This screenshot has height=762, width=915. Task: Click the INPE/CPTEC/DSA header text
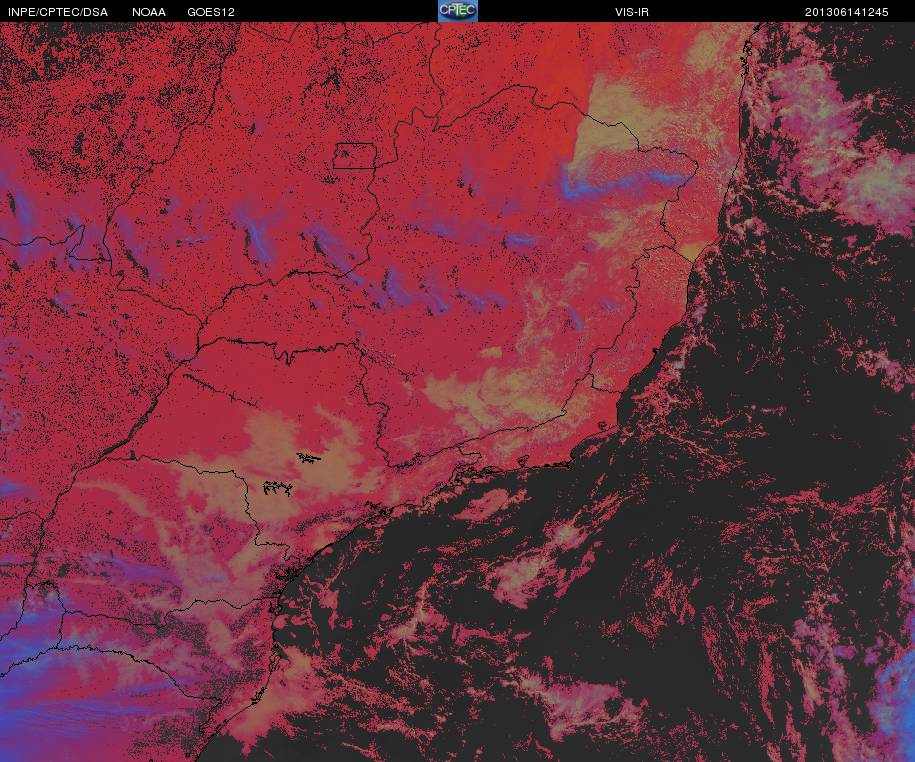pos(58,12)
